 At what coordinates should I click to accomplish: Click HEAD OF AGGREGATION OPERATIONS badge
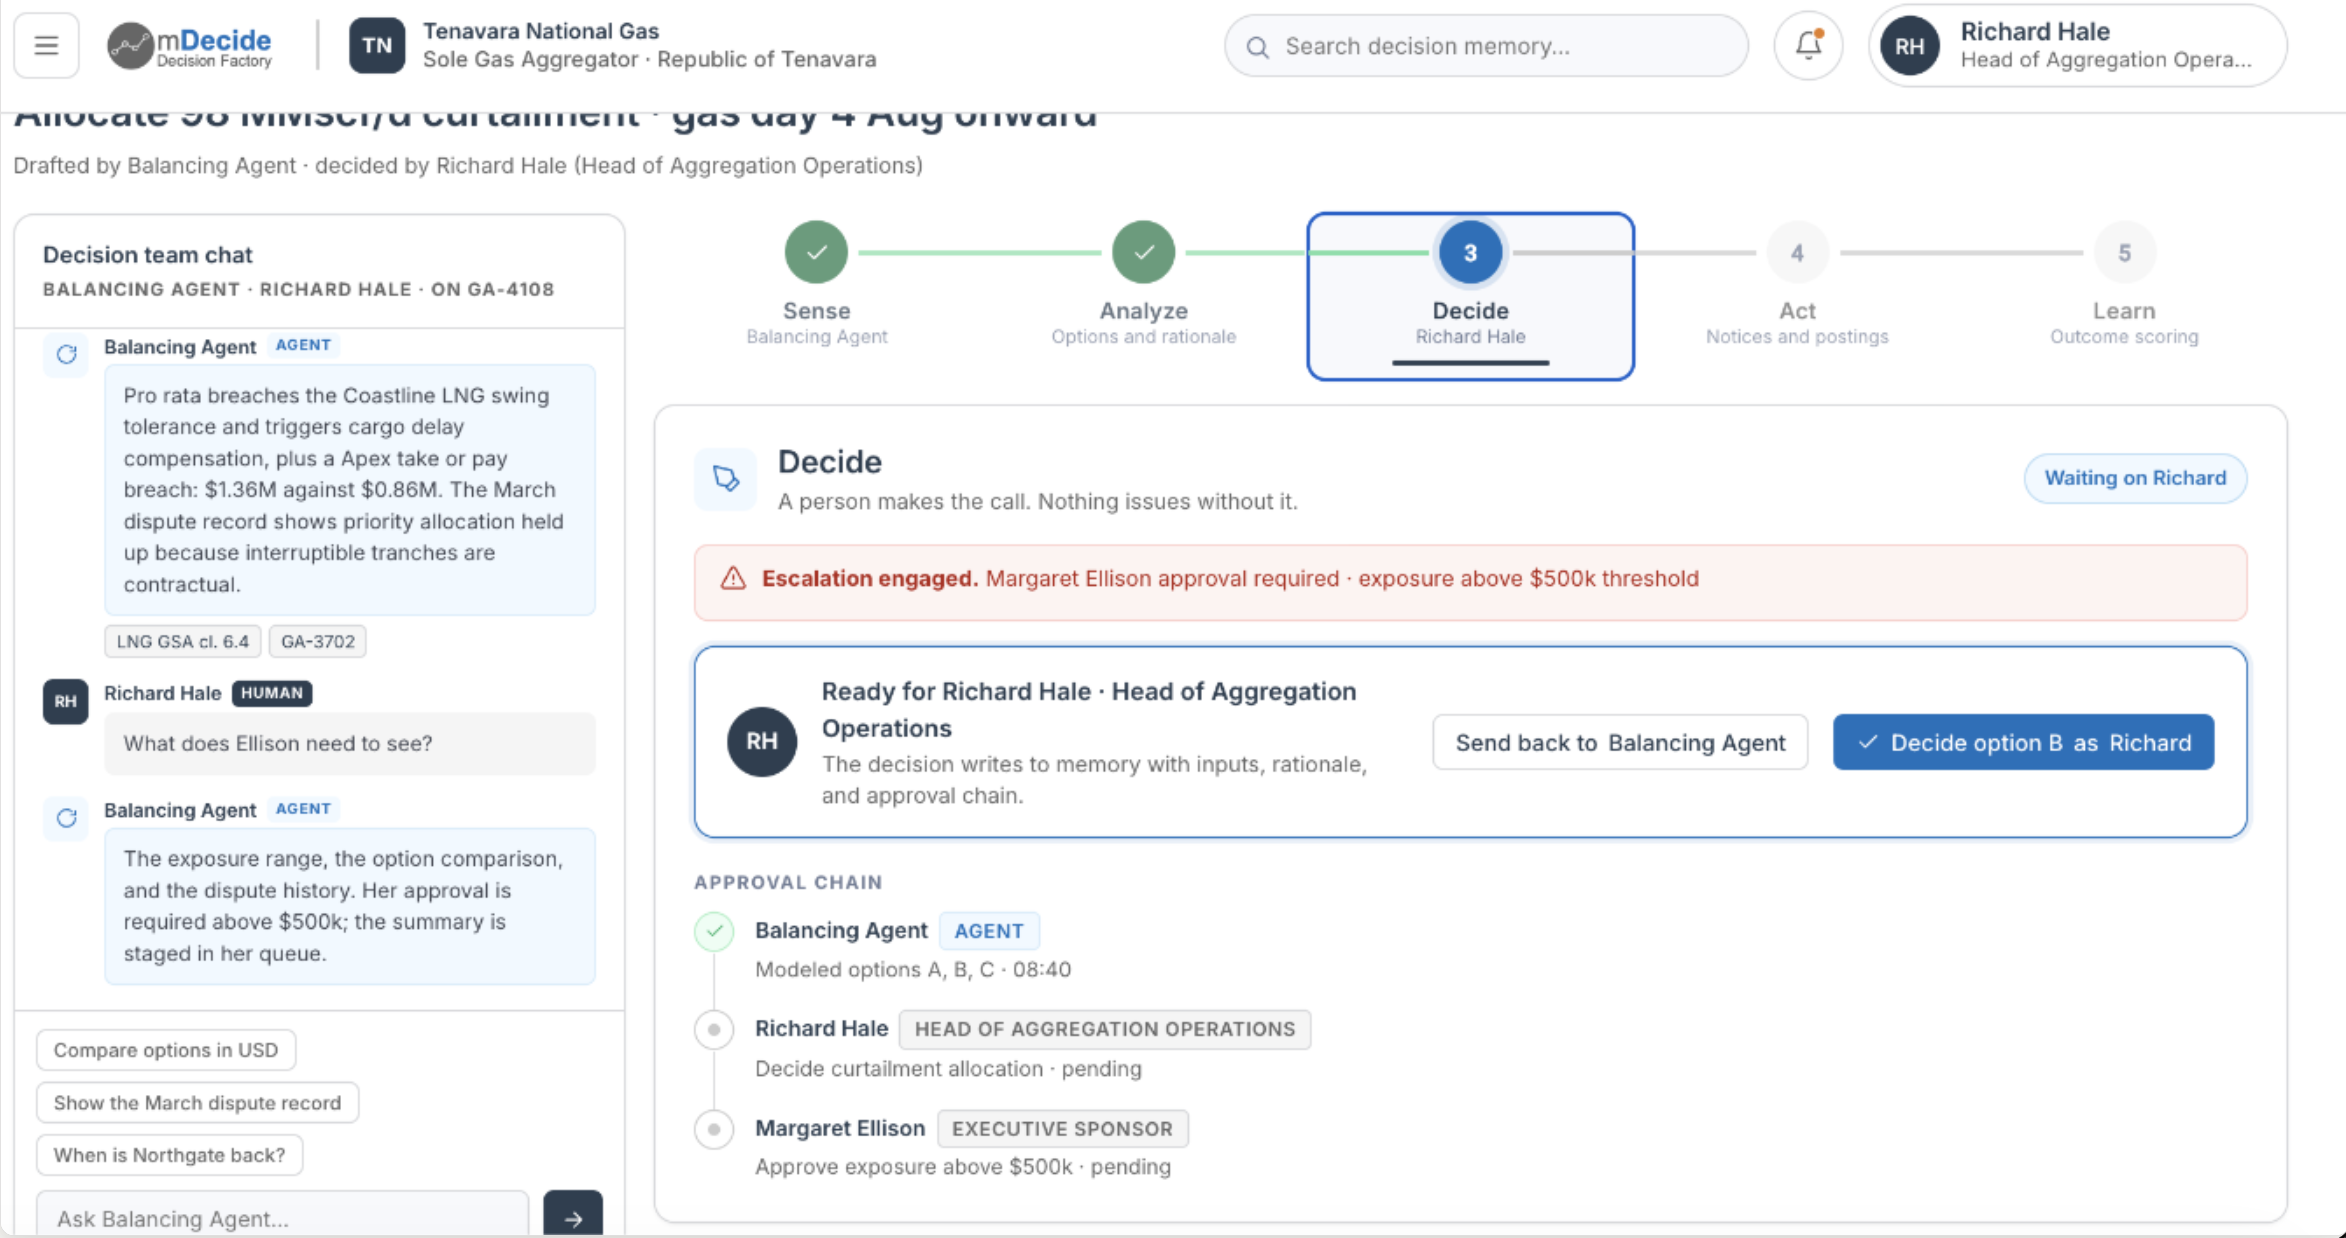(x=1104, y=1029)
